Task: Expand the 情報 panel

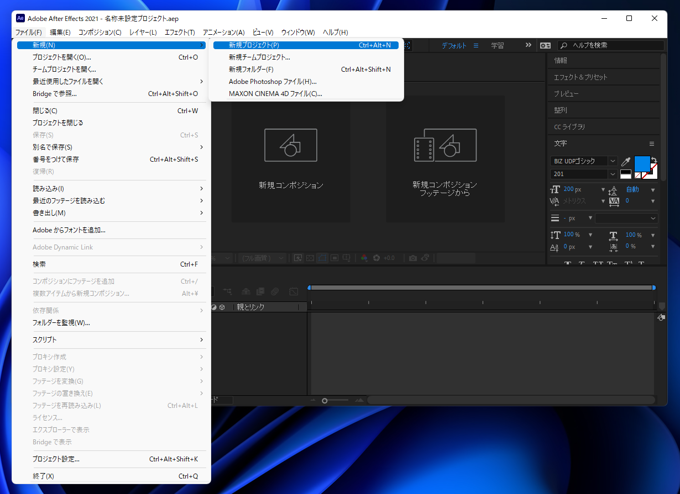Action: (604, 61)
